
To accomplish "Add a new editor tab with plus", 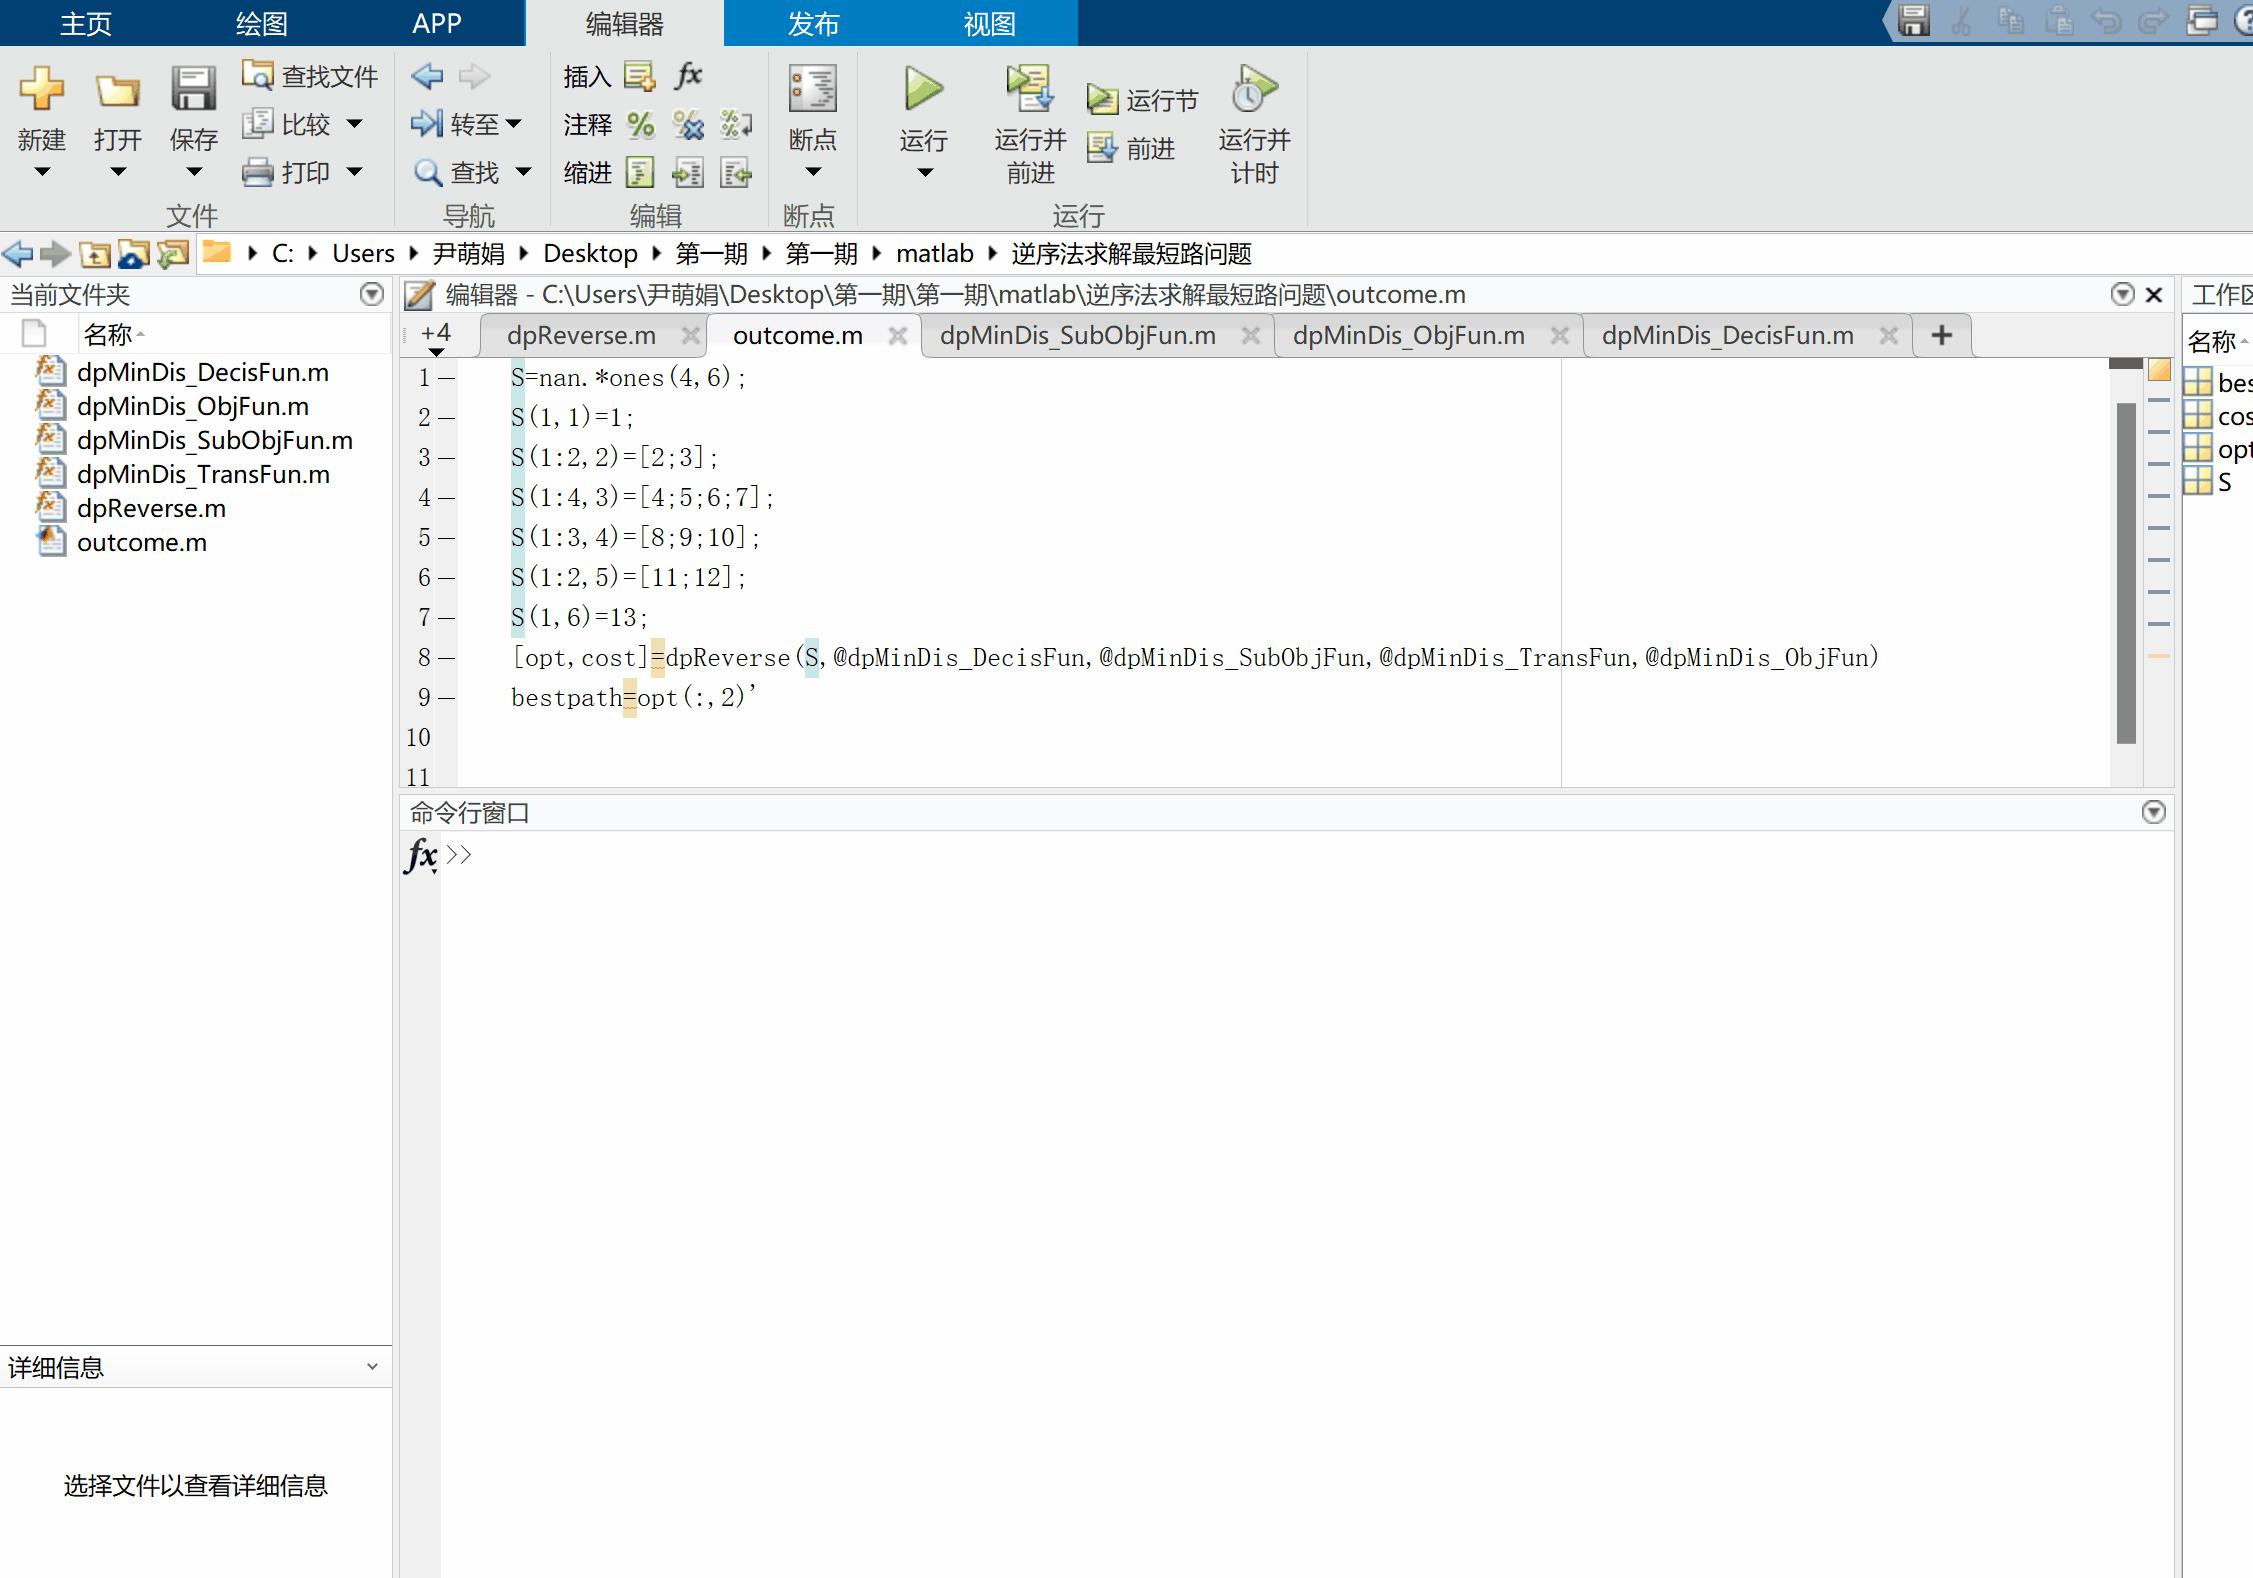I will coord(1941,336).
